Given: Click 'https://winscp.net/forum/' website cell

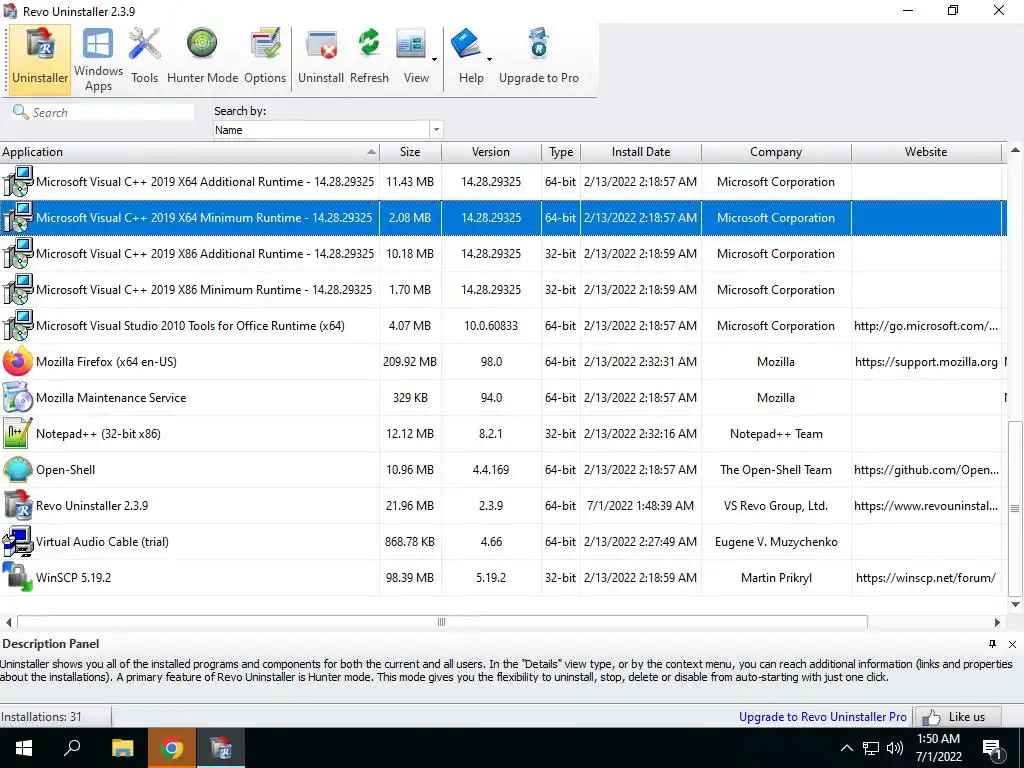Looking at the screenshot, I should click(x=926, y=577).
